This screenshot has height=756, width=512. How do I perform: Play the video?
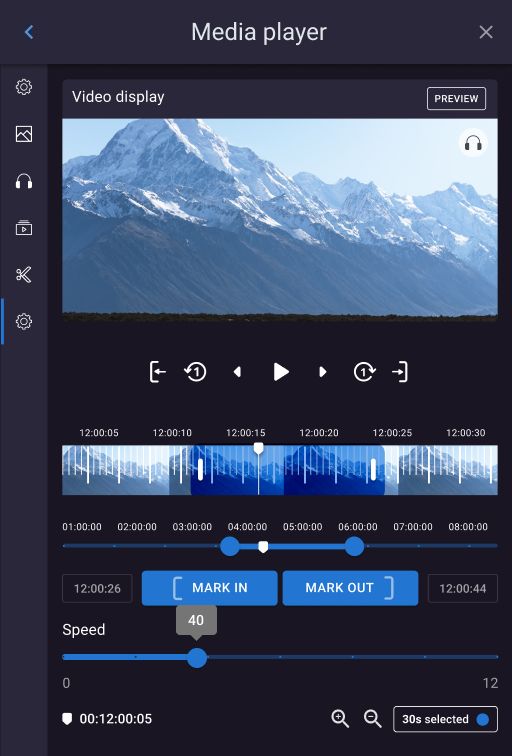point(281,372)
